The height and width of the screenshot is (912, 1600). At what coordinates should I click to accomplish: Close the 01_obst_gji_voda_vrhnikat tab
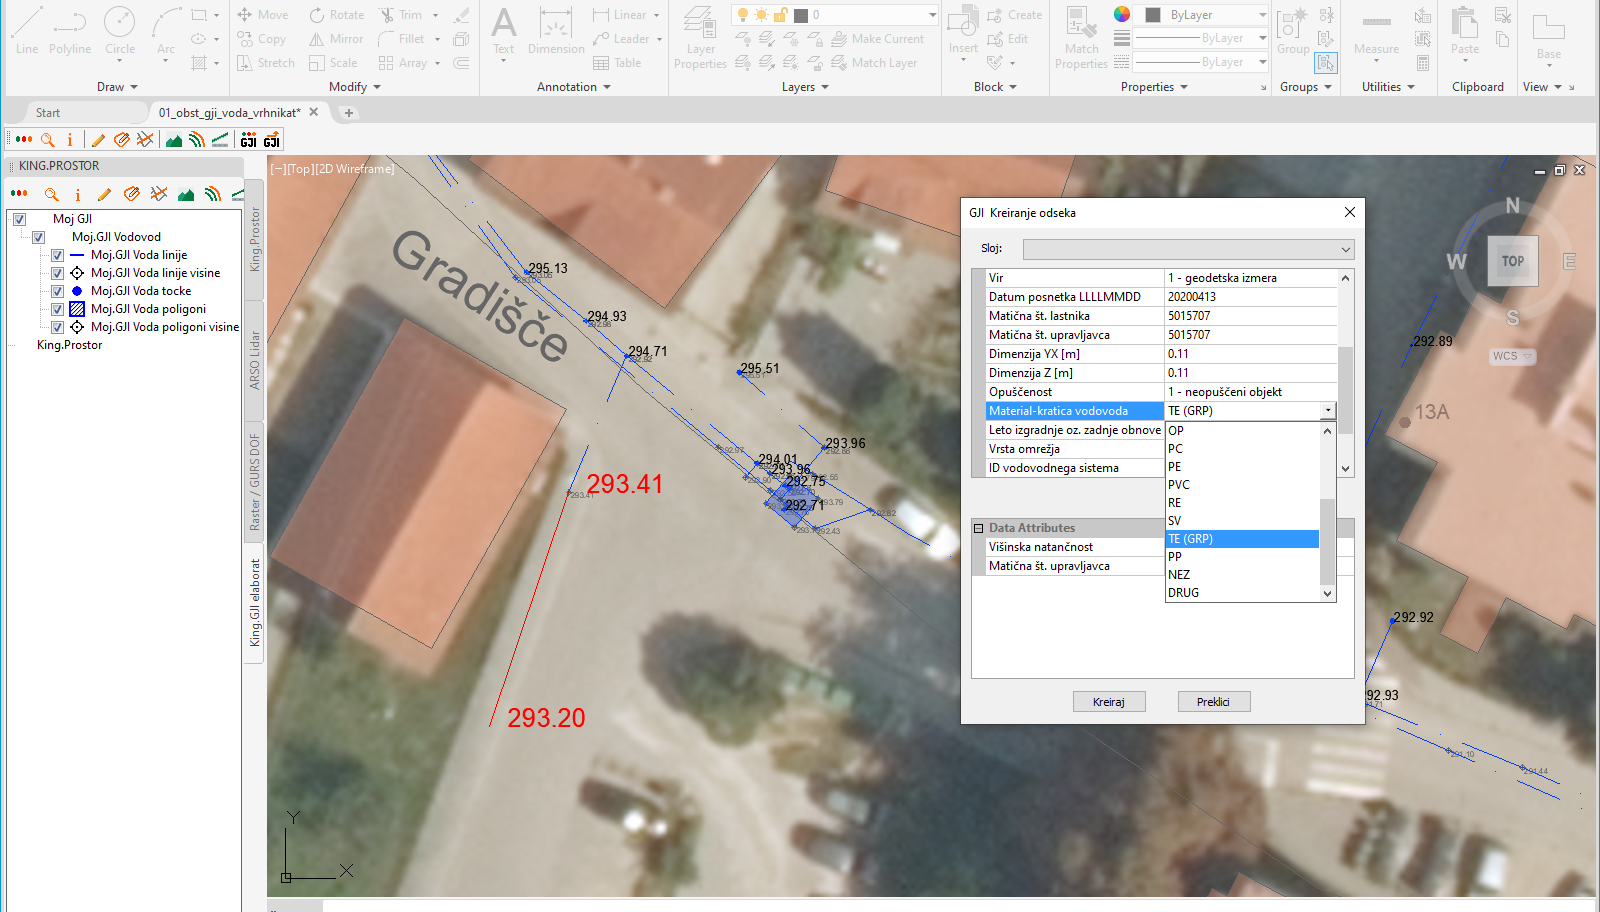pyautogui.click(x=314, y=112)
